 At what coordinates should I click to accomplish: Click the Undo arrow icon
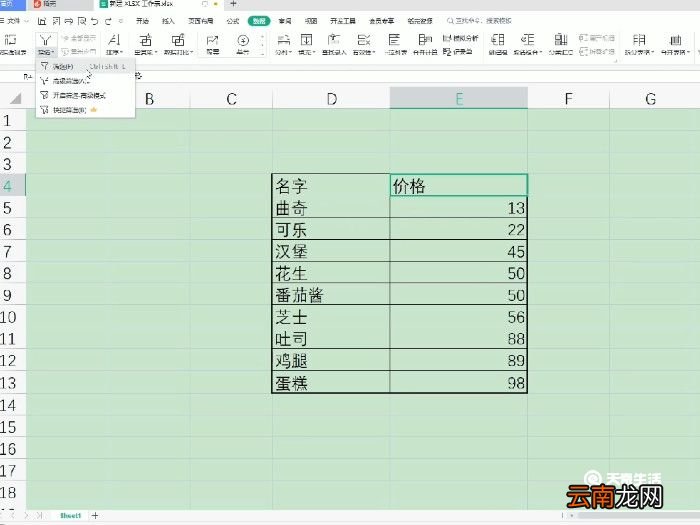coord(94,21)
